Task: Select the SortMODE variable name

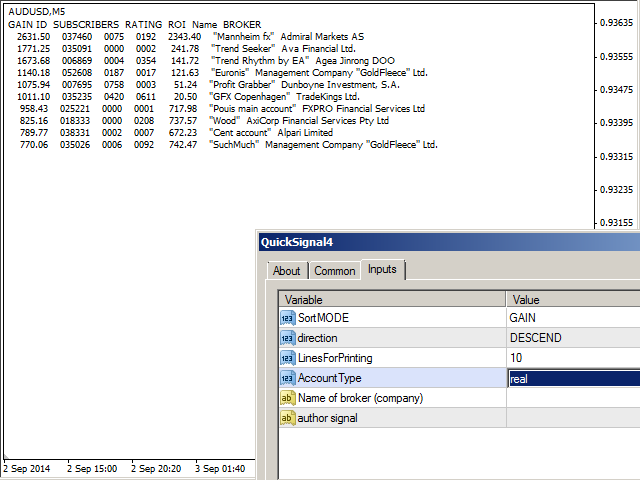Action: click(x=323, y=318)
